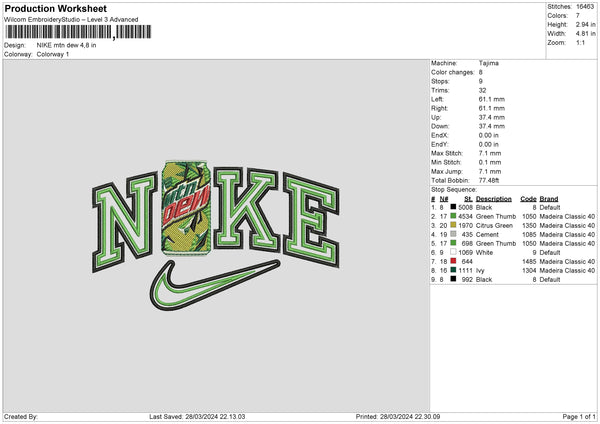The height and width of the screenshot is (424, 600).
Task: Click the 'Ivy' description text
Action: [480, 271]
